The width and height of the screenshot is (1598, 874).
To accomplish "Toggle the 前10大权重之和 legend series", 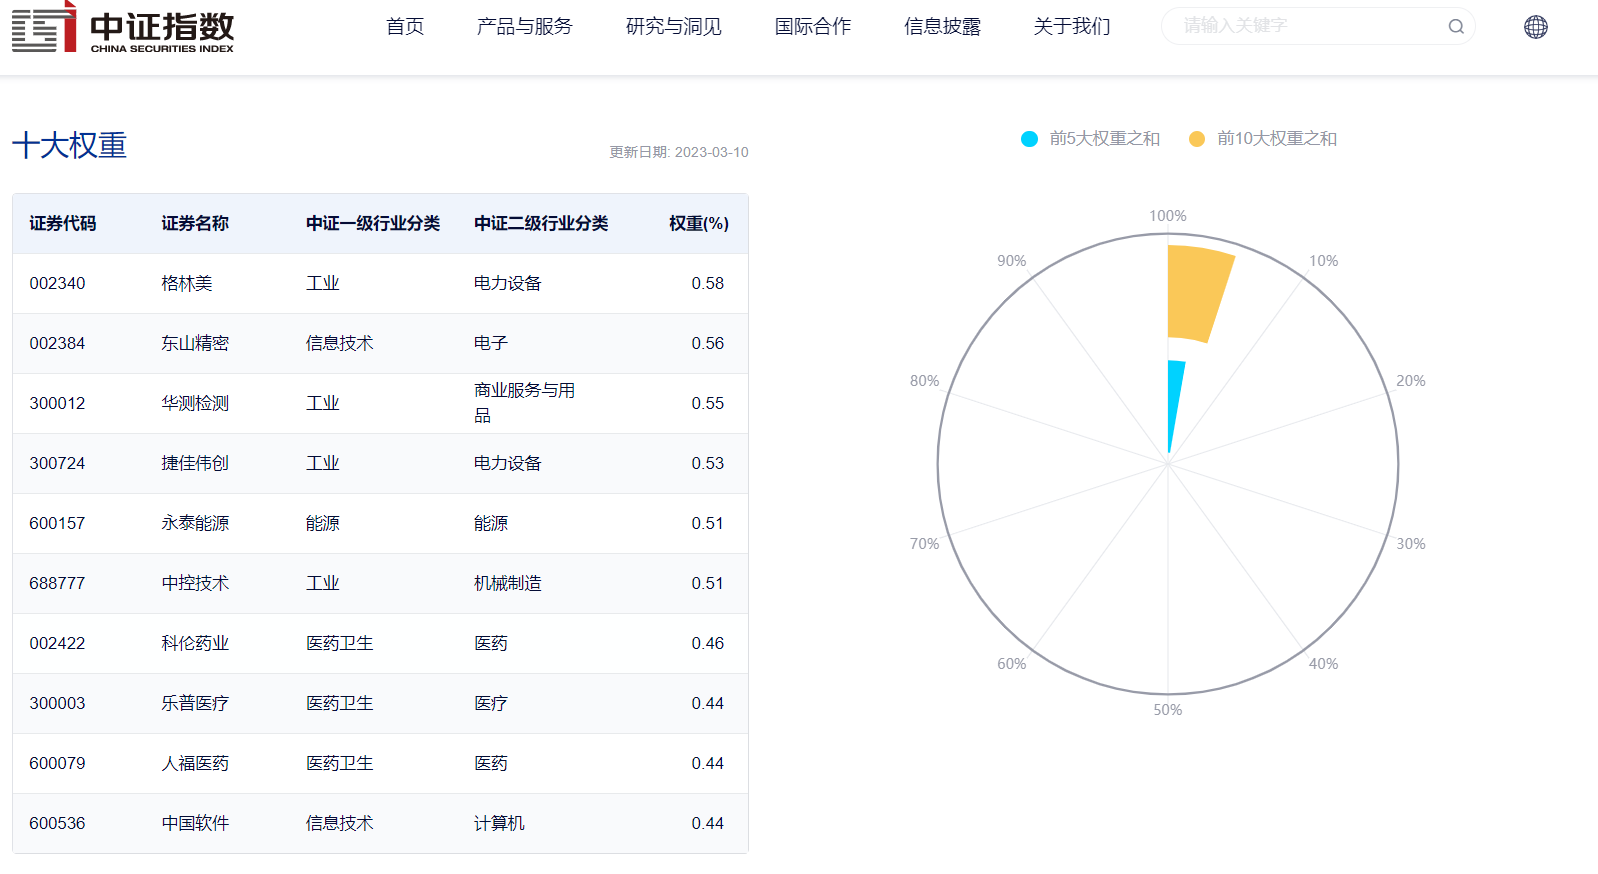I will click(1262, 139).
